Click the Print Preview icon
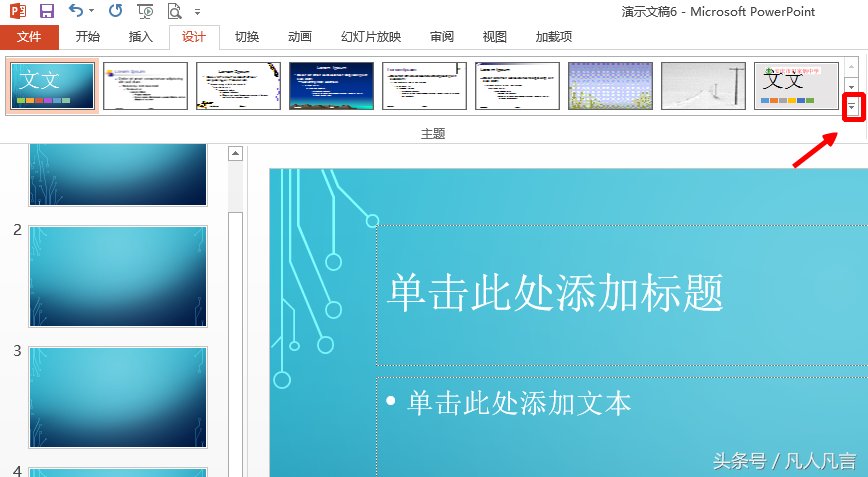This screenshot has width=868, height=477. click(x=174, y=11)
